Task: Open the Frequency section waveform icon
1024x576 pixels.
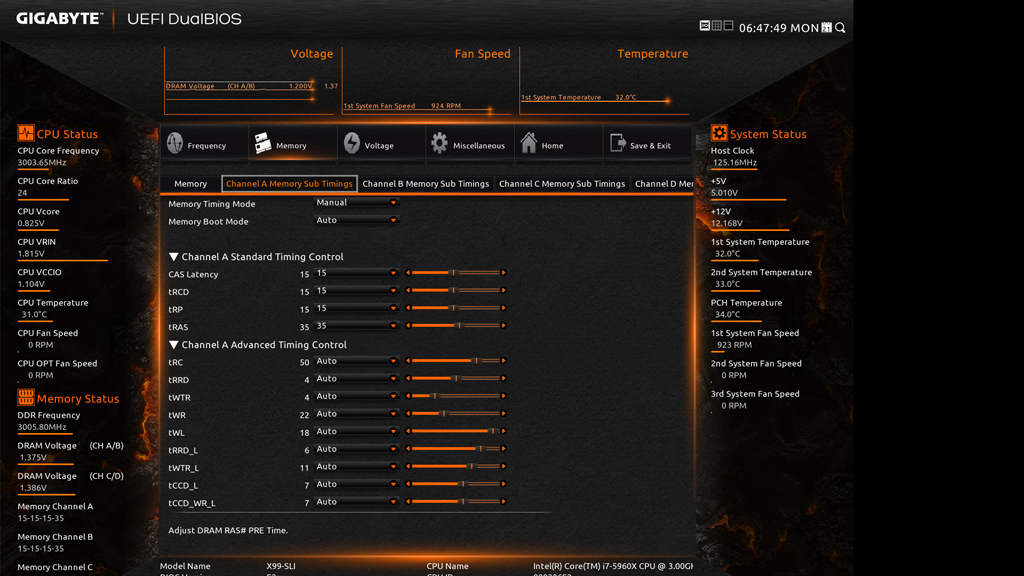Action: tap(175, 144)
